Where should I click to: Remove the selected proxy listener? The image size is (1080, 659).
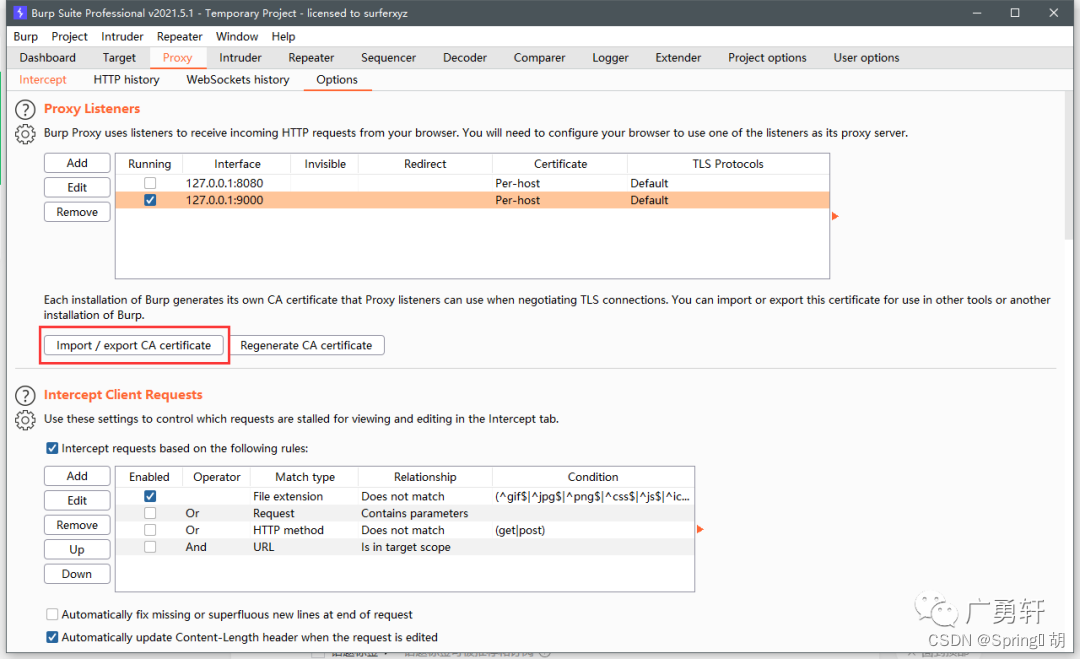(77, 212)
